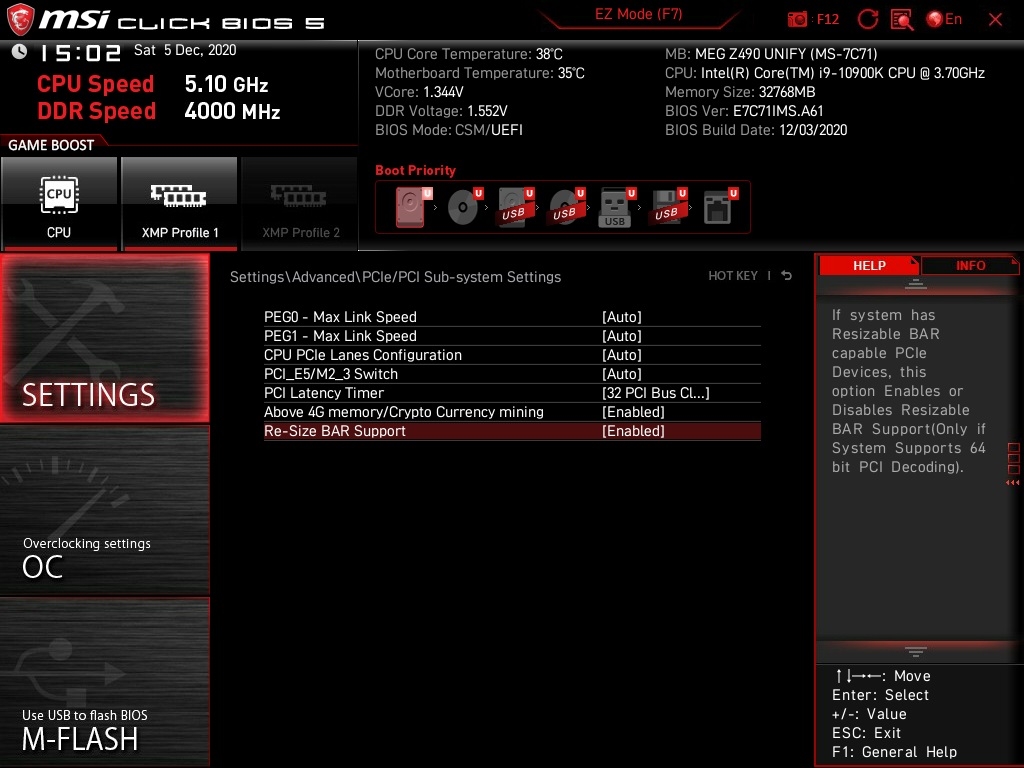This screenshot has width=1024, height=768.
Task: Change language via the globe En icon
Action: [x=944, y=19]
